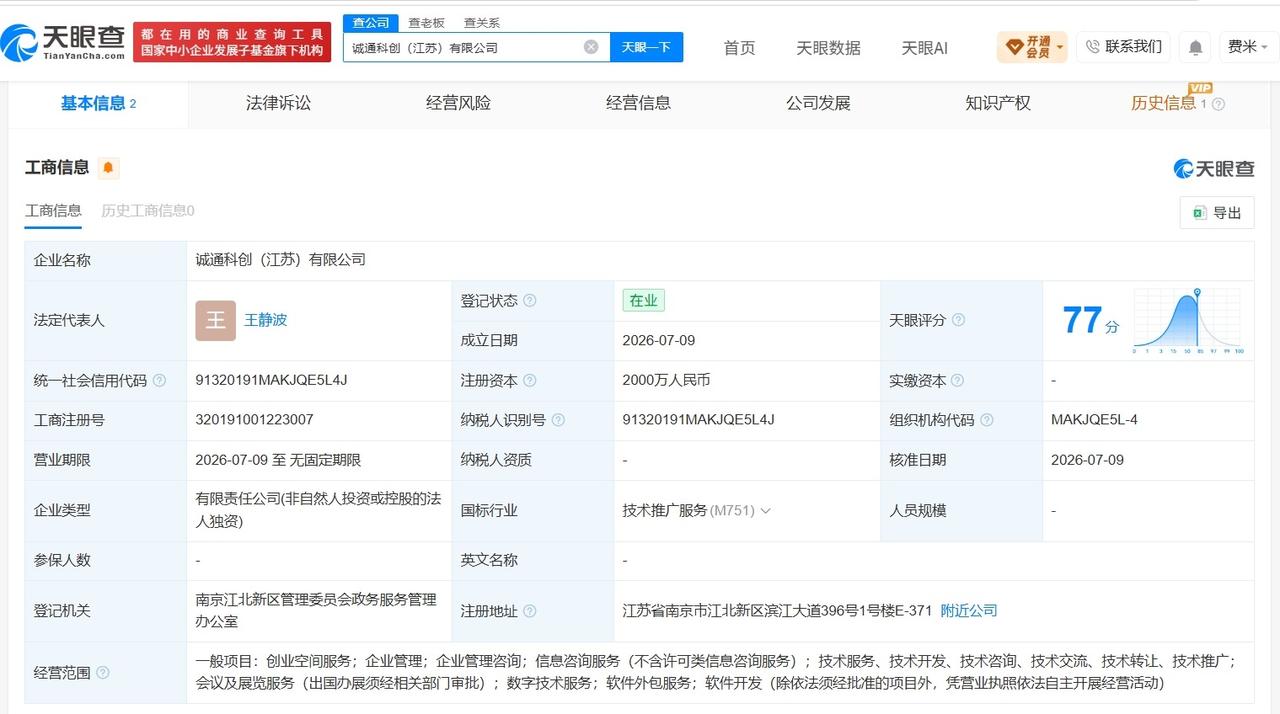Screen dimensions: 1280x714
Task: Expand the 技术推广服务 industry dropdown
Action: [766, 511]
